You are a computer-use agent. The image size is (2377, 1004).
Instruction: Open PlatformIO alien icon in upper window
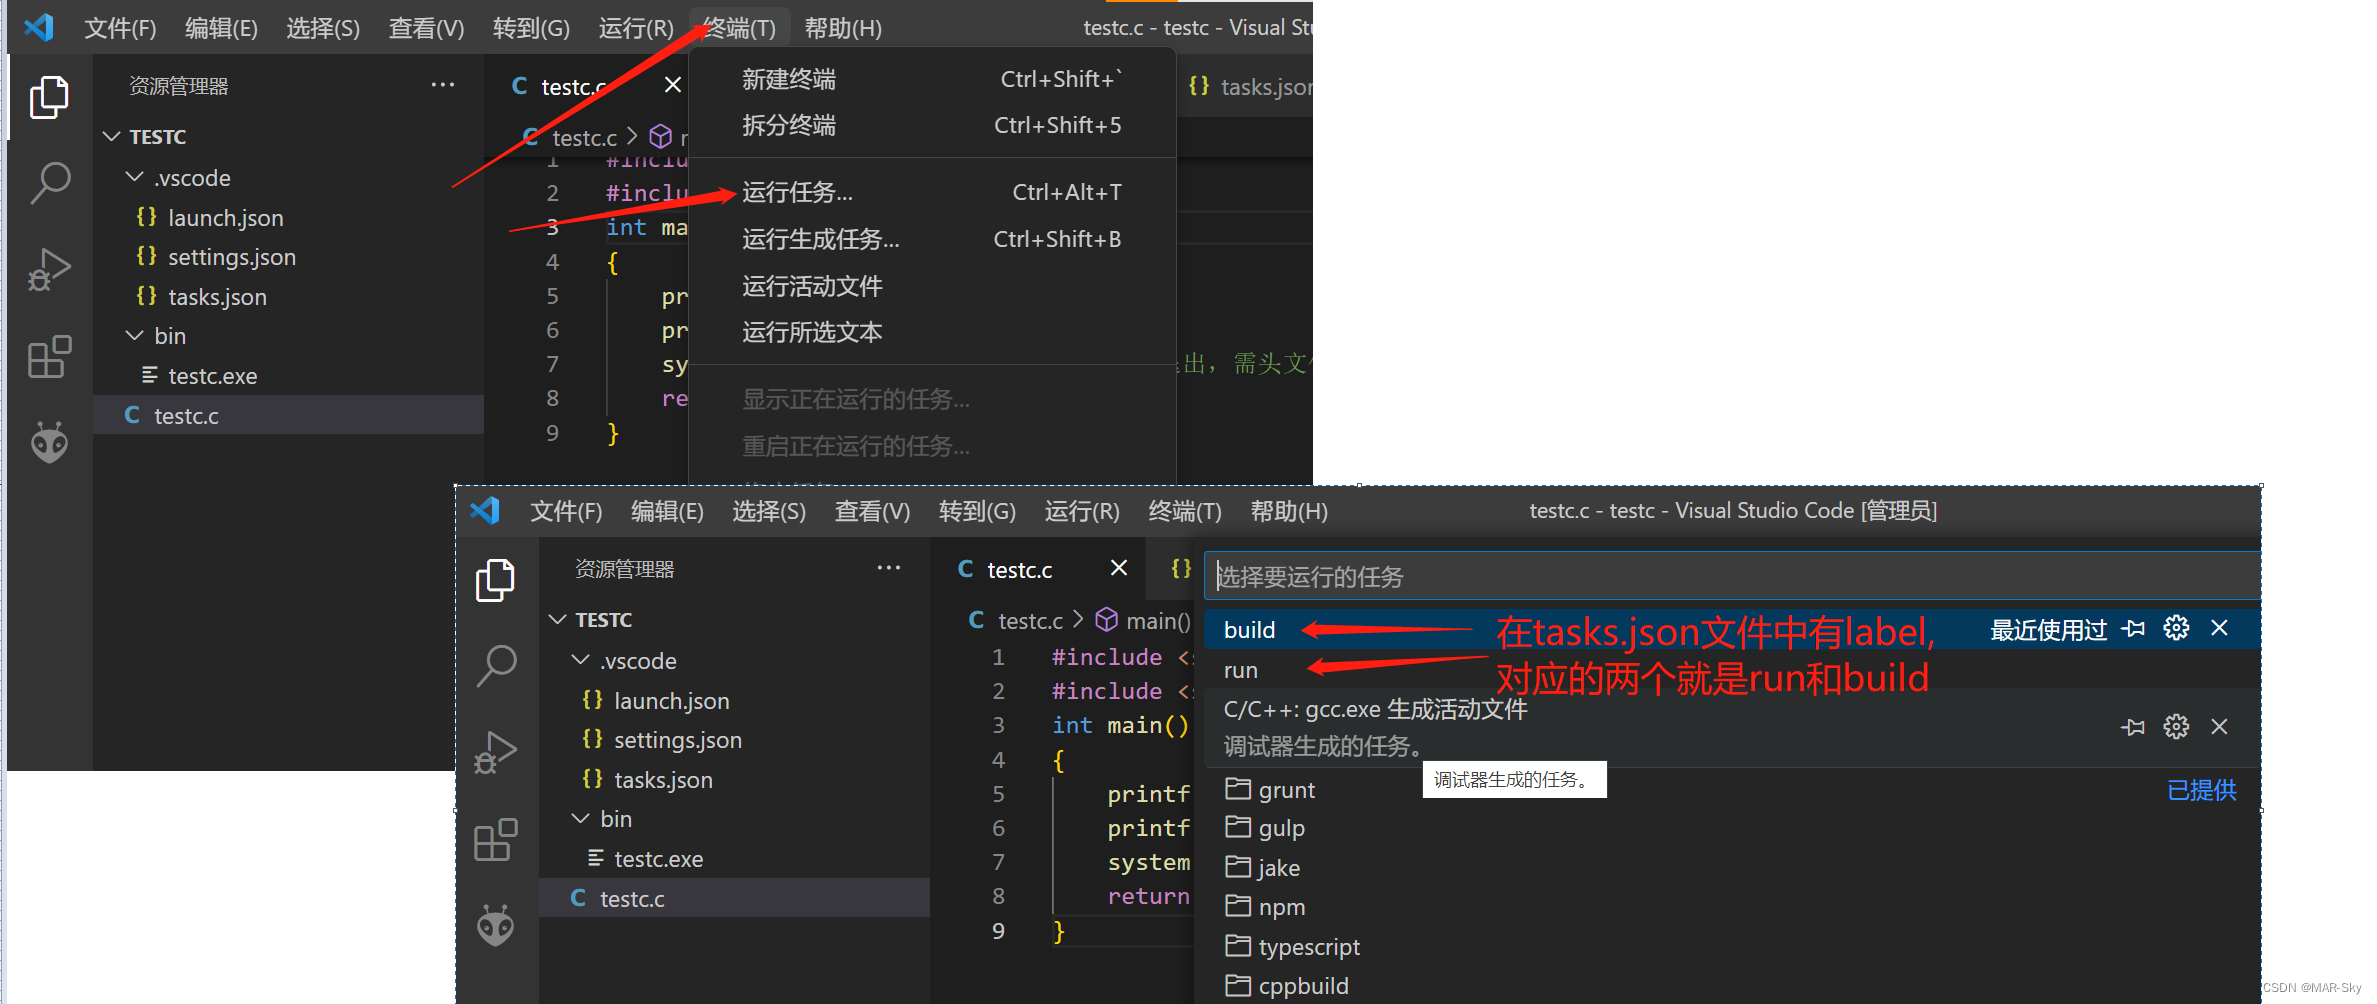pos(49,442)
